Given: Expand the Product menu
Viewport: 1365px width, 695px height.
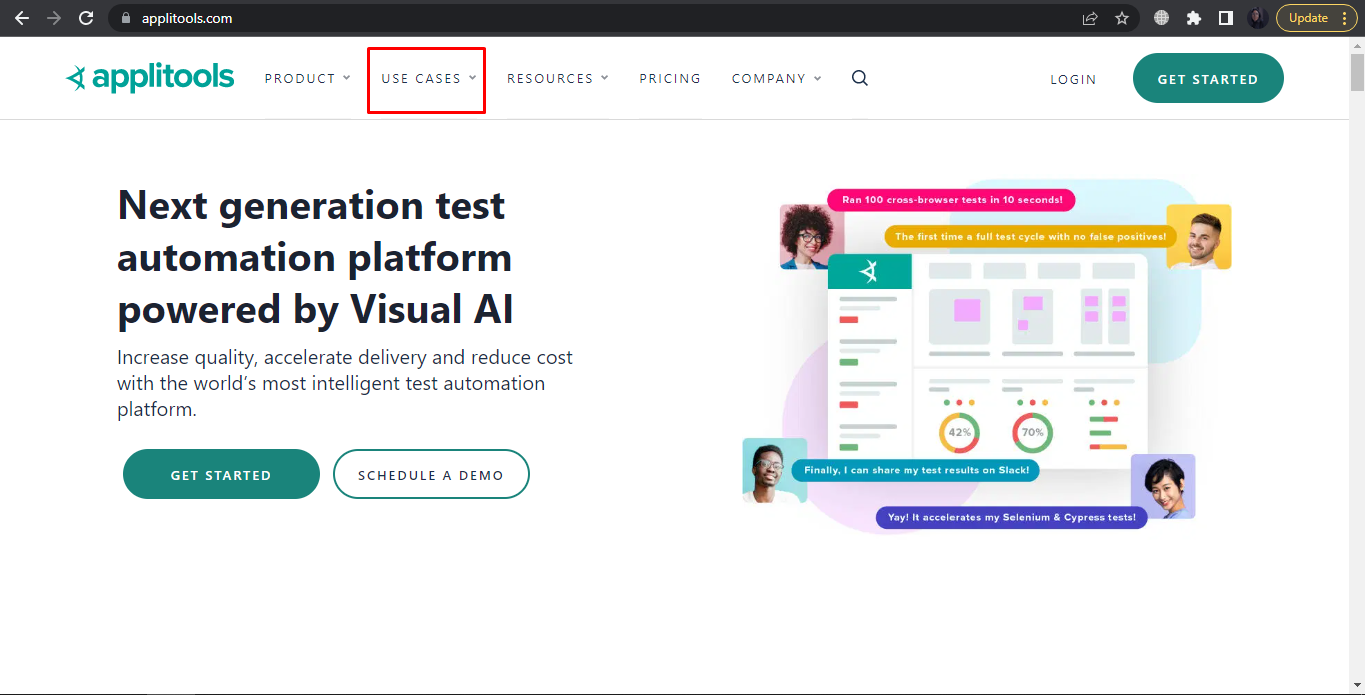Looking at the screenshot, I should coord(308,78).
